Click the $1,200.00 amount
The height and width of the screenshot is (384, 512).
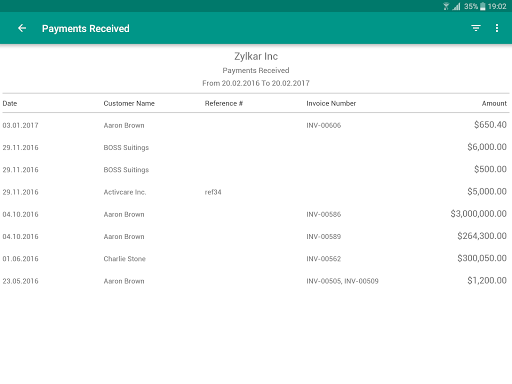tap(487, 280)
